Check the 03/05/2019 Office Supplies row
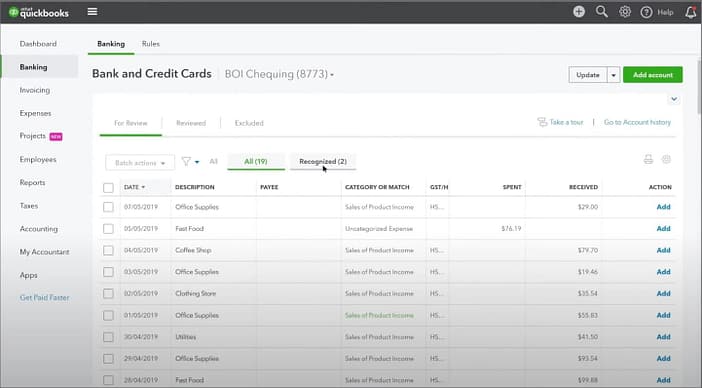702x388 pixels. tap(108, 272)
